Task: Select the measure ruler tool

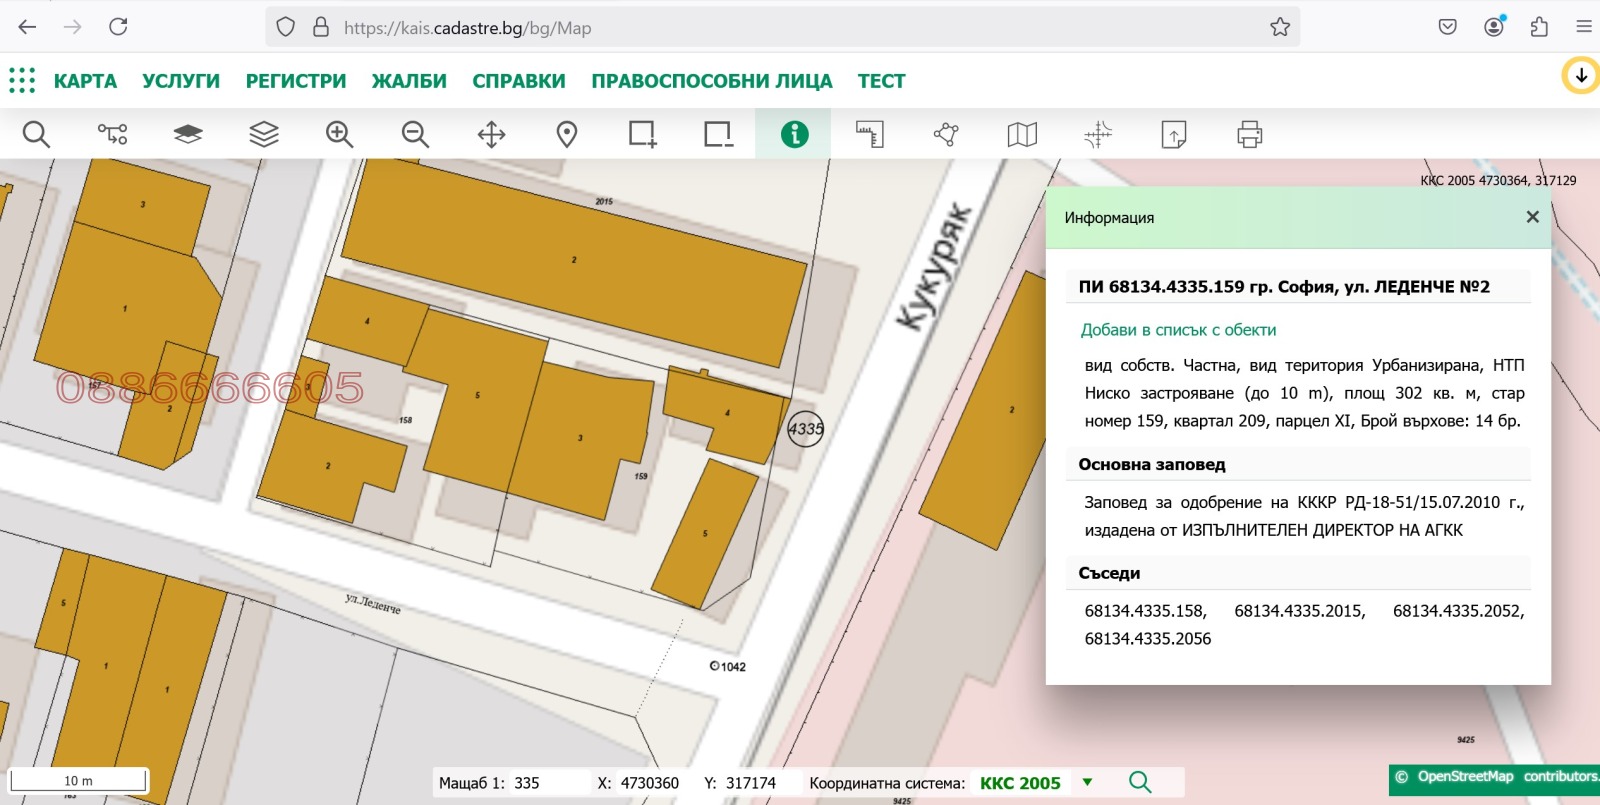Action: pyautogui.click(x=870, y=134)
